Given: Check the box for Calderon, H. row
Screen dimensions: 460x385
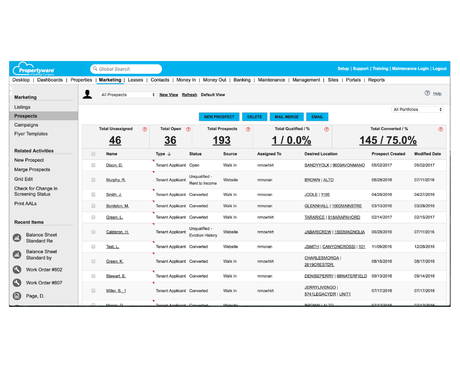Looking at the screenshot, I should tap(93, 232).
